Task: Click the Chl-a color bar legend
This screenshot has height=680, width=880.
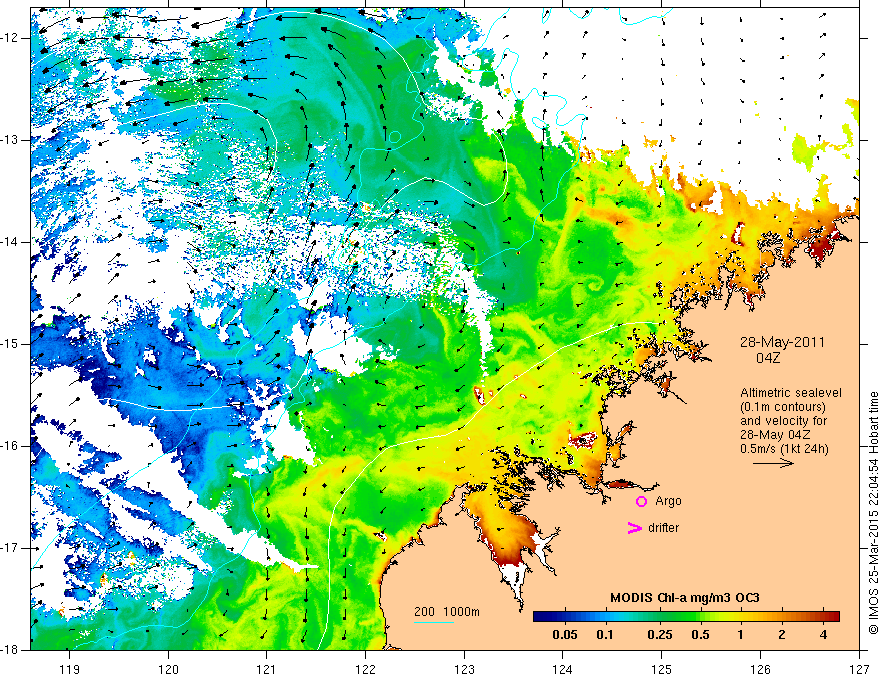Action: tap(686, 616)
